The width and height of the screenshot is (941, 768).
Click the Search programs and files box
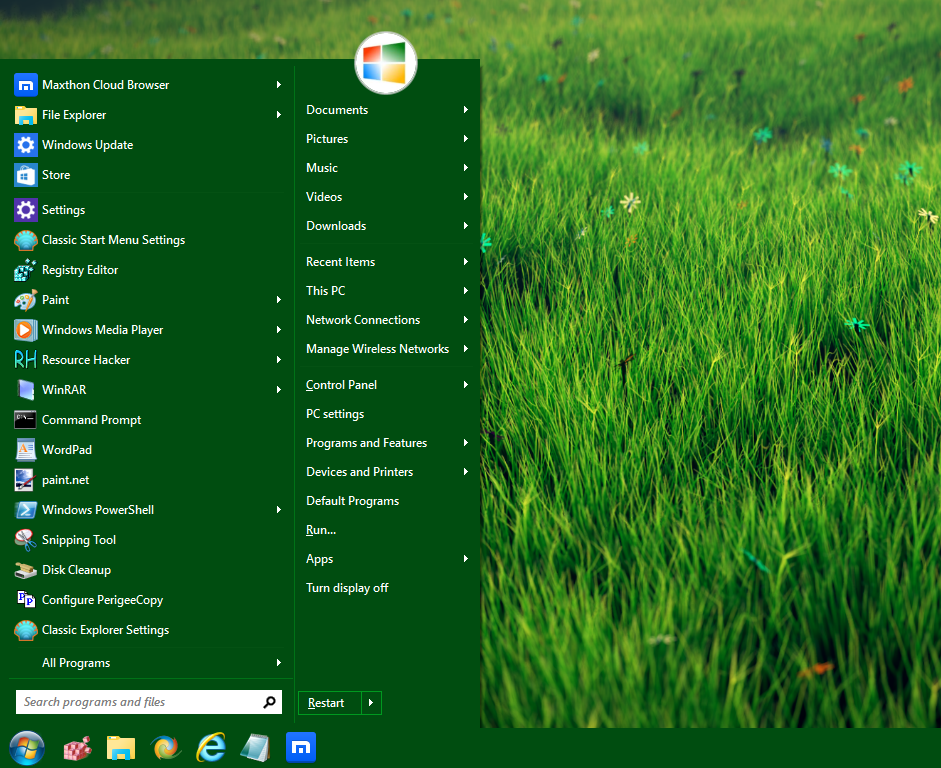pos(138,702)
